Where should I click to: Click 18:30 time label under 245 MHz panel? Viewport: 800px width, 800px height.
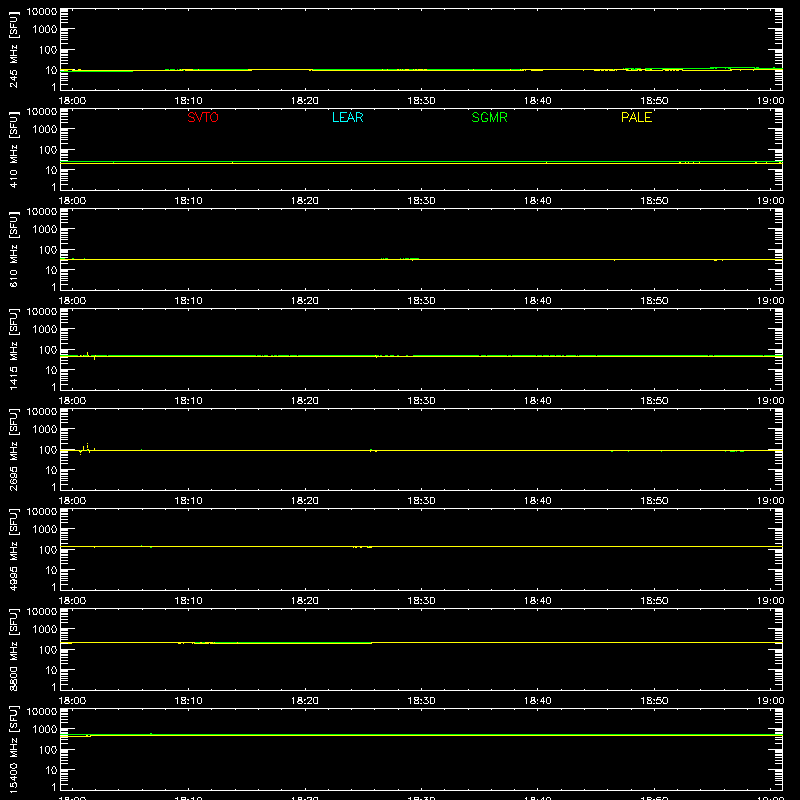(x=421, y=101)
